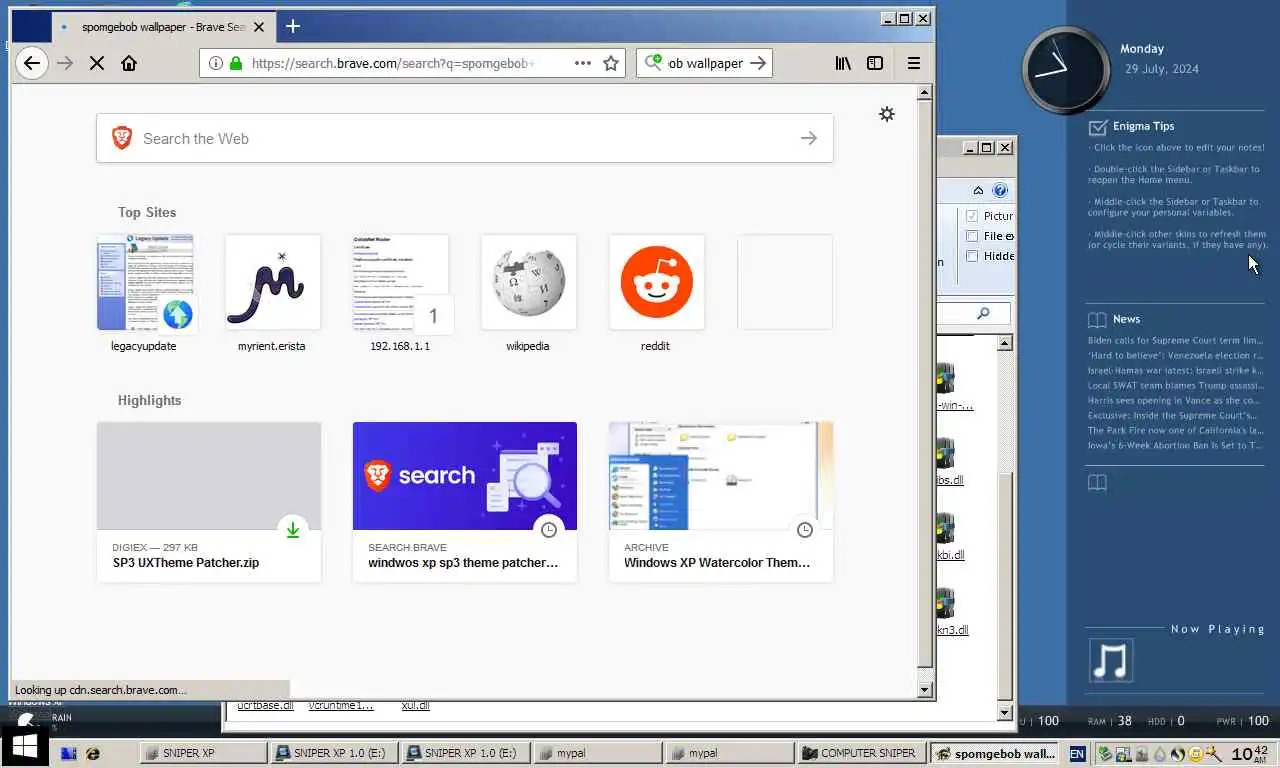Collapse the ribbon chevron in the Explorer window
The height and width of the screenshot is (768, 1280).
978,190
